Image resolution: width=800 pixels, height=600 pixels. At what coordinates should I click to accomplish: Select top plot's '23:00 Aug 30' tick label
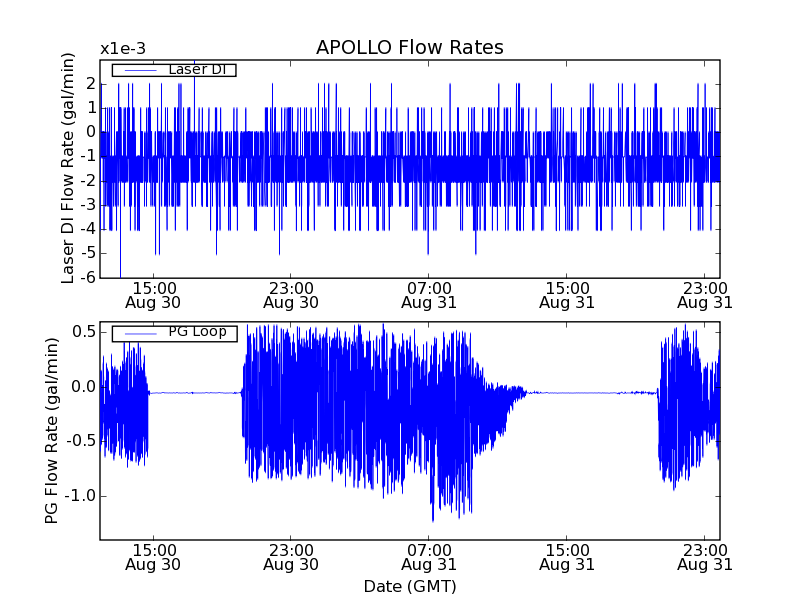coord(291,294)
